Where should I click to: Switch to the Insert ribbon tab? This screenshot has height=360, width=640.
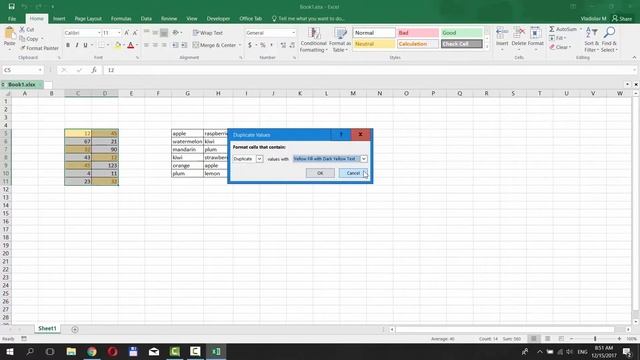[x=59, y=18]
